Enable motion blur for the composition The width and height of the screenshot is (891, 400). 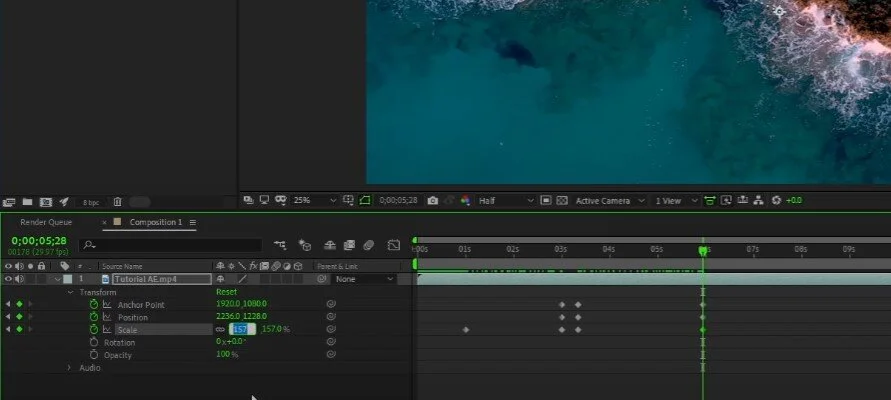(368, 245)
